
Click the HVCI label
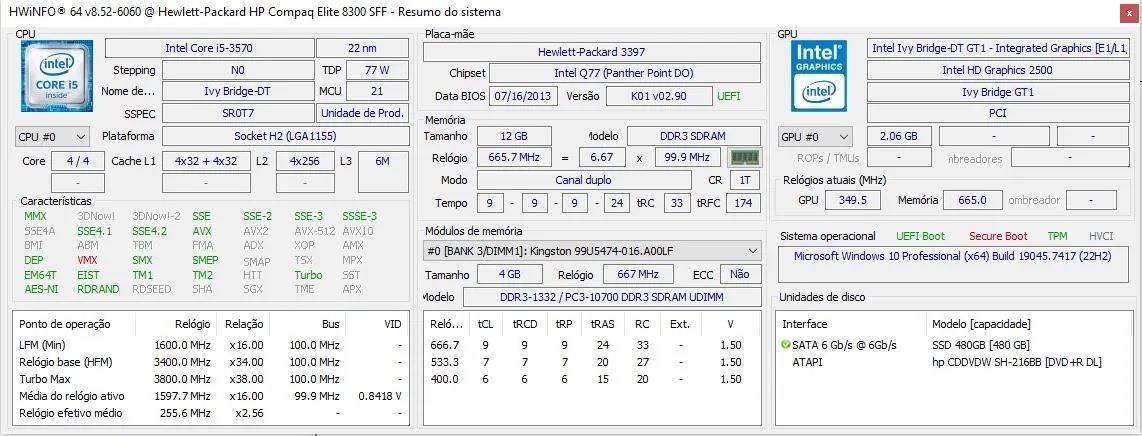tap(1101, 236)
